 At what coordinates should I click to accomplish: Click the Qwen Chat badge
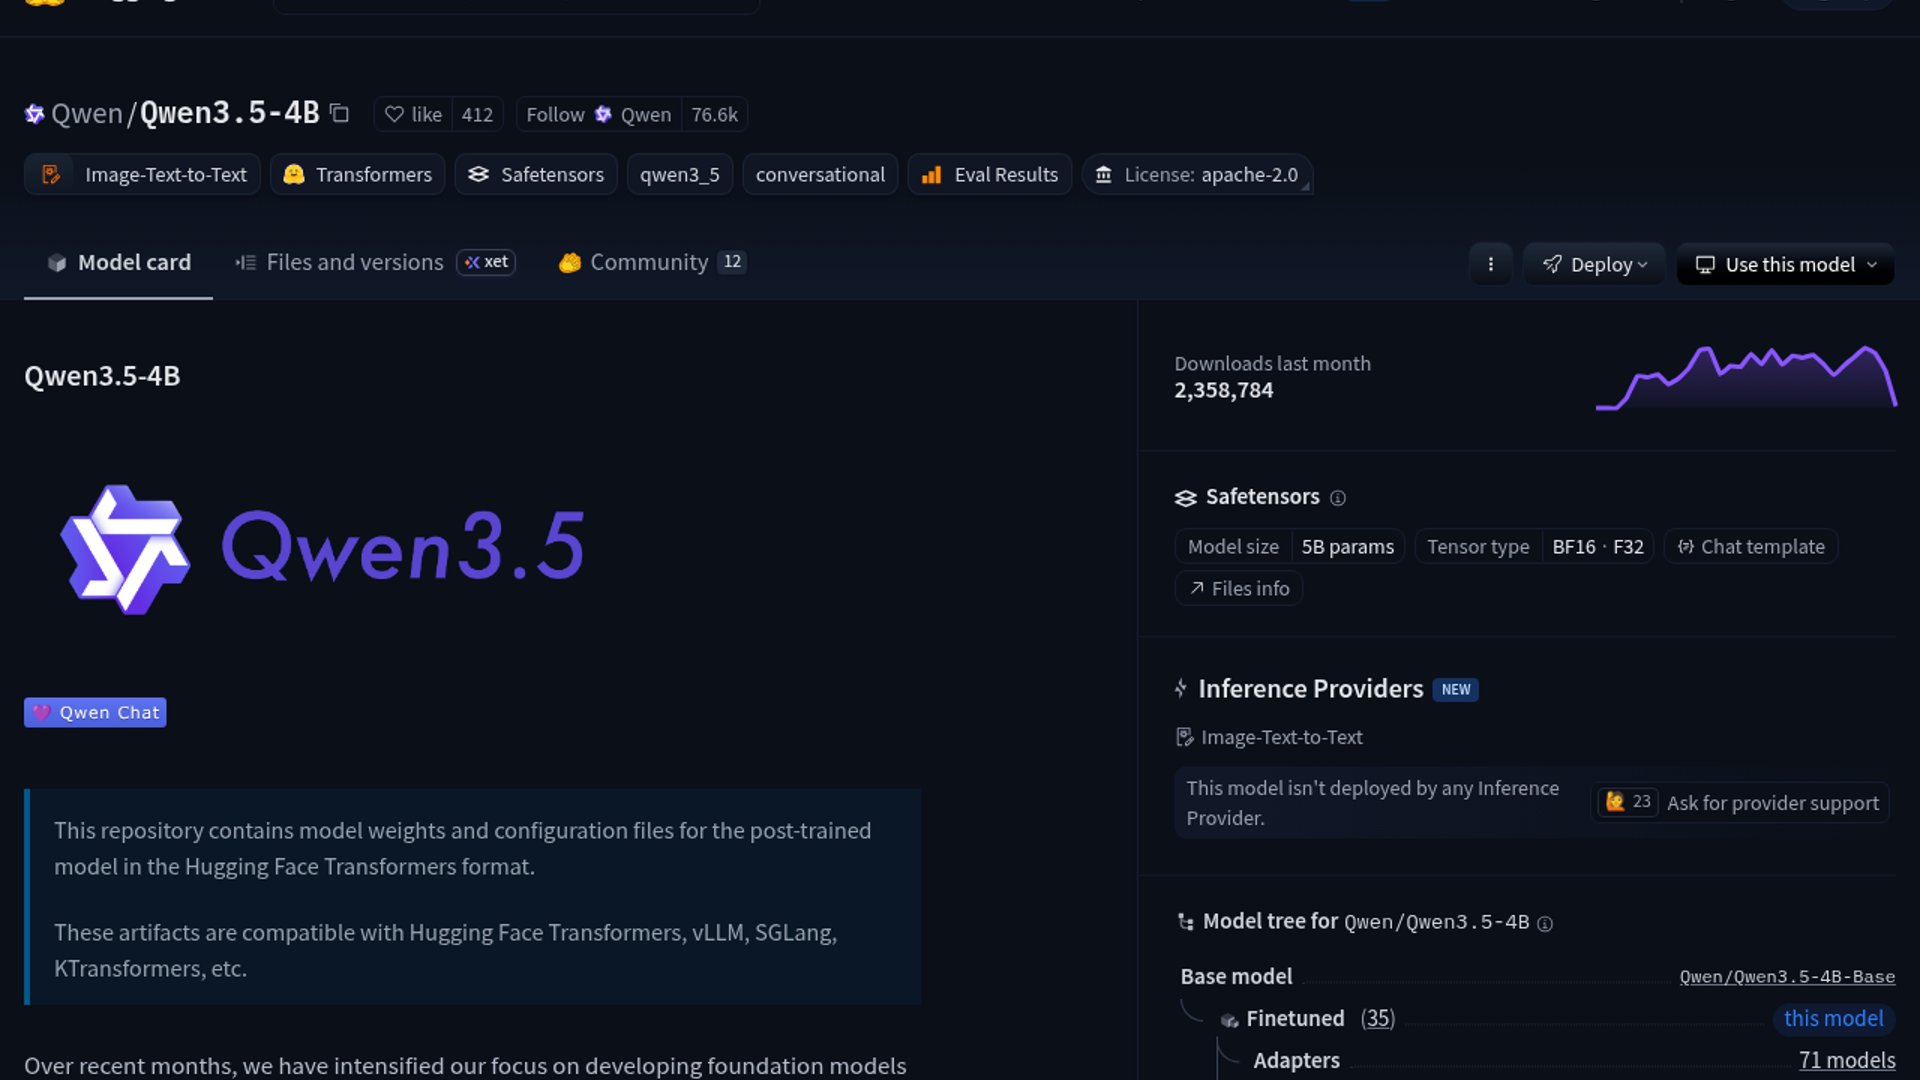[x=95, y=713]
